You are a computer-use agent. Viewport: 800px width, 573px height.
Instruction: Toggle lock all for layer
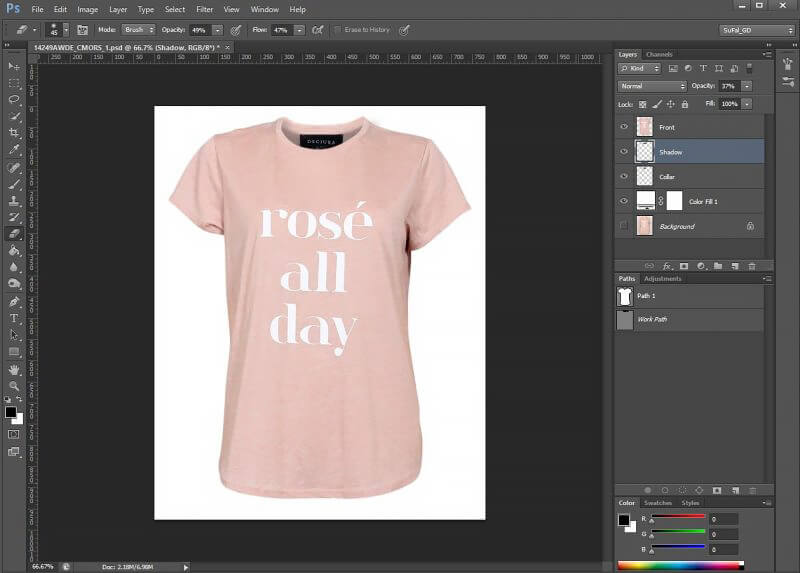[685, 104]
